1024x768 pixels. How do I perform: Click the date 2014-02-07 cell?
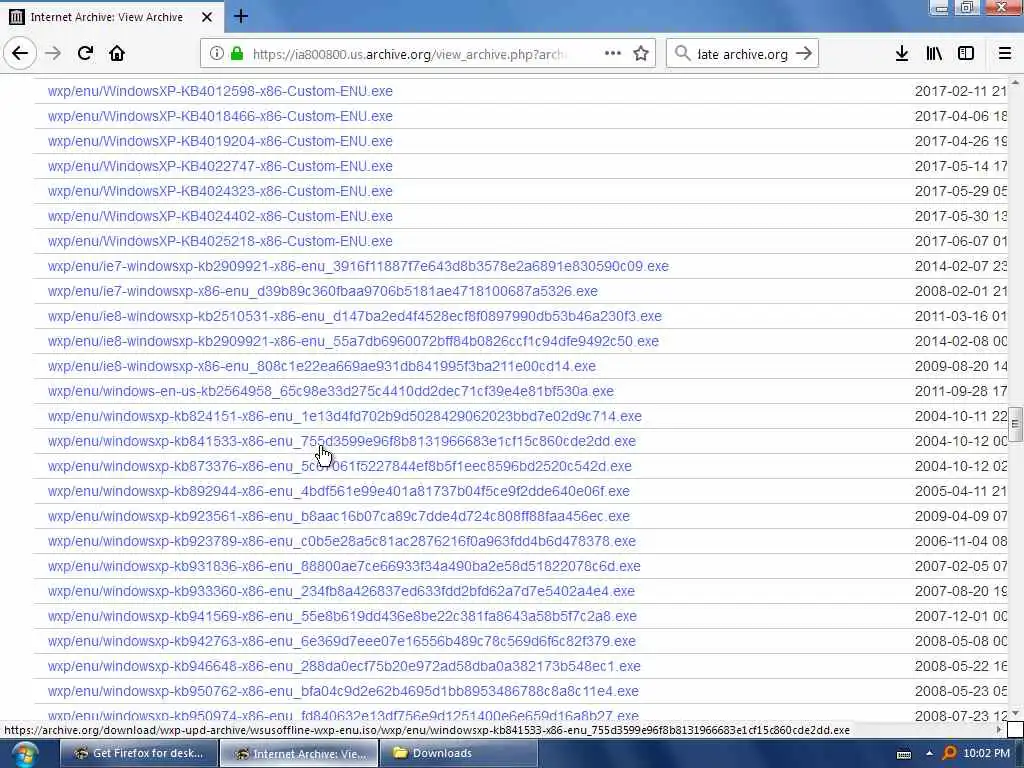tap(961, 266)
